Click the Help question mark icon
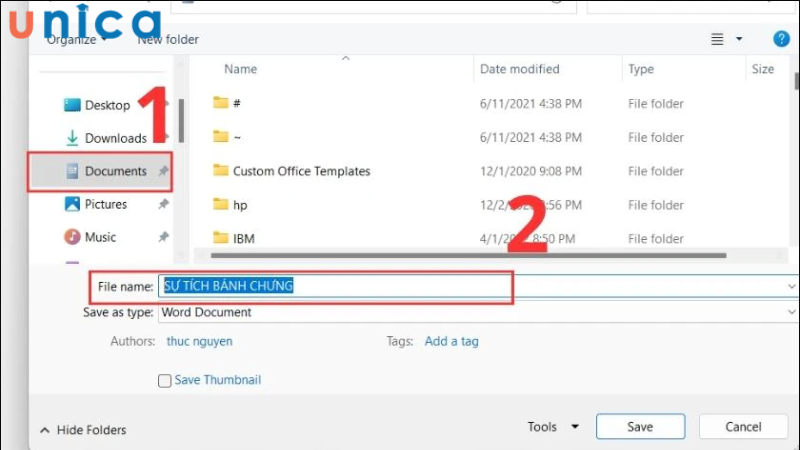This screenshot has width=800, height=450. point(781,39)
